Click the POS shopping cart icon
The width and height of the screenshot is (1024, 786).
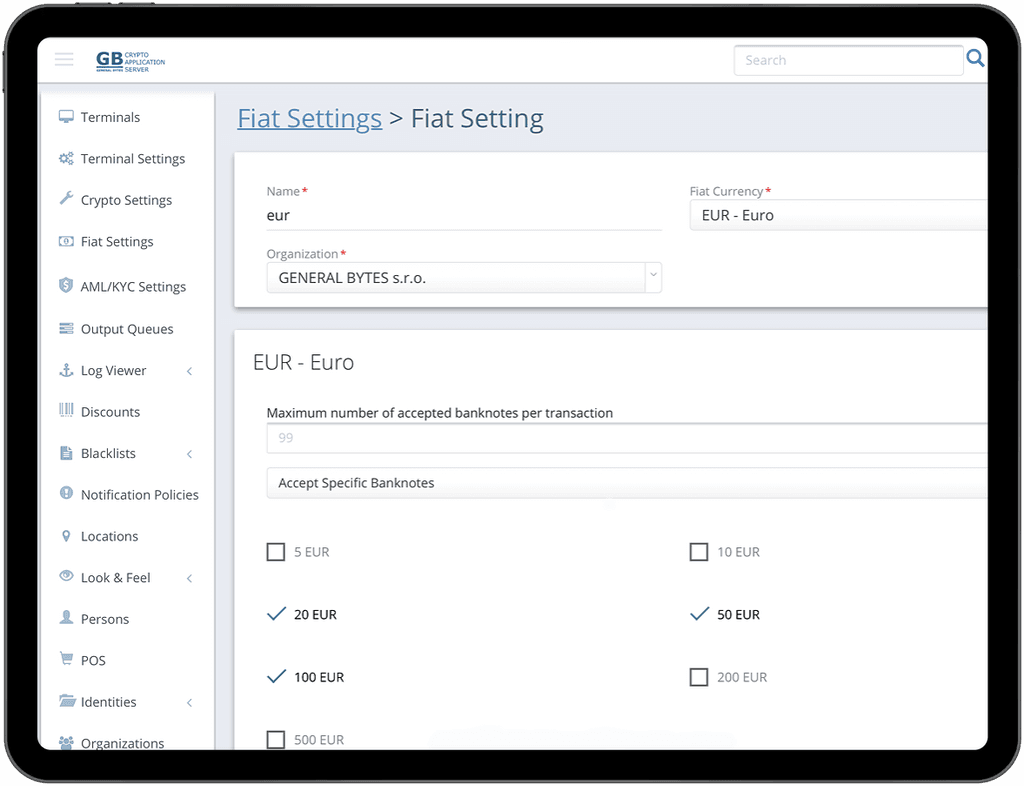coord(67,660)
